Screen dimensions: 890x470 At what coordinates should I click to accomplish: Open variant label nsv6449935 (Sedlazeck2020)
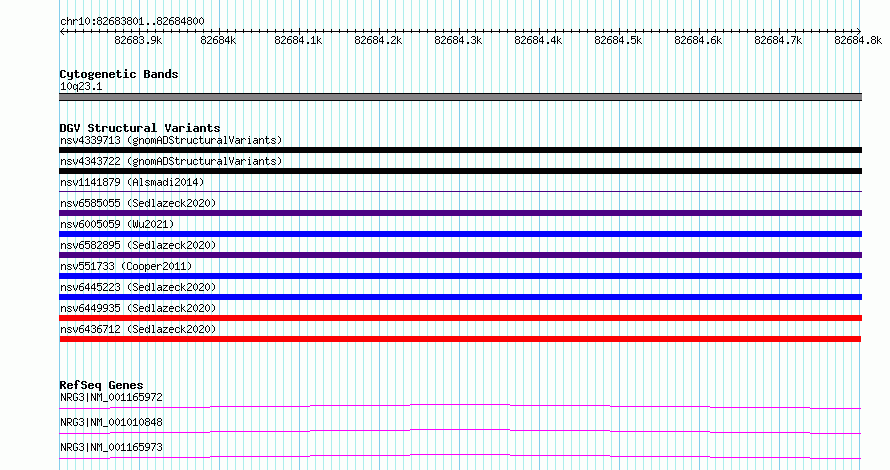[x=138, y=308]
